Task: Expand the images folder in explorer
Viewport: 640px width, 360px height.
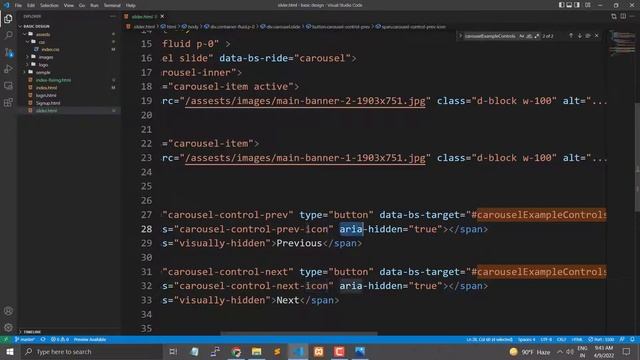Action: coord(45,57)
